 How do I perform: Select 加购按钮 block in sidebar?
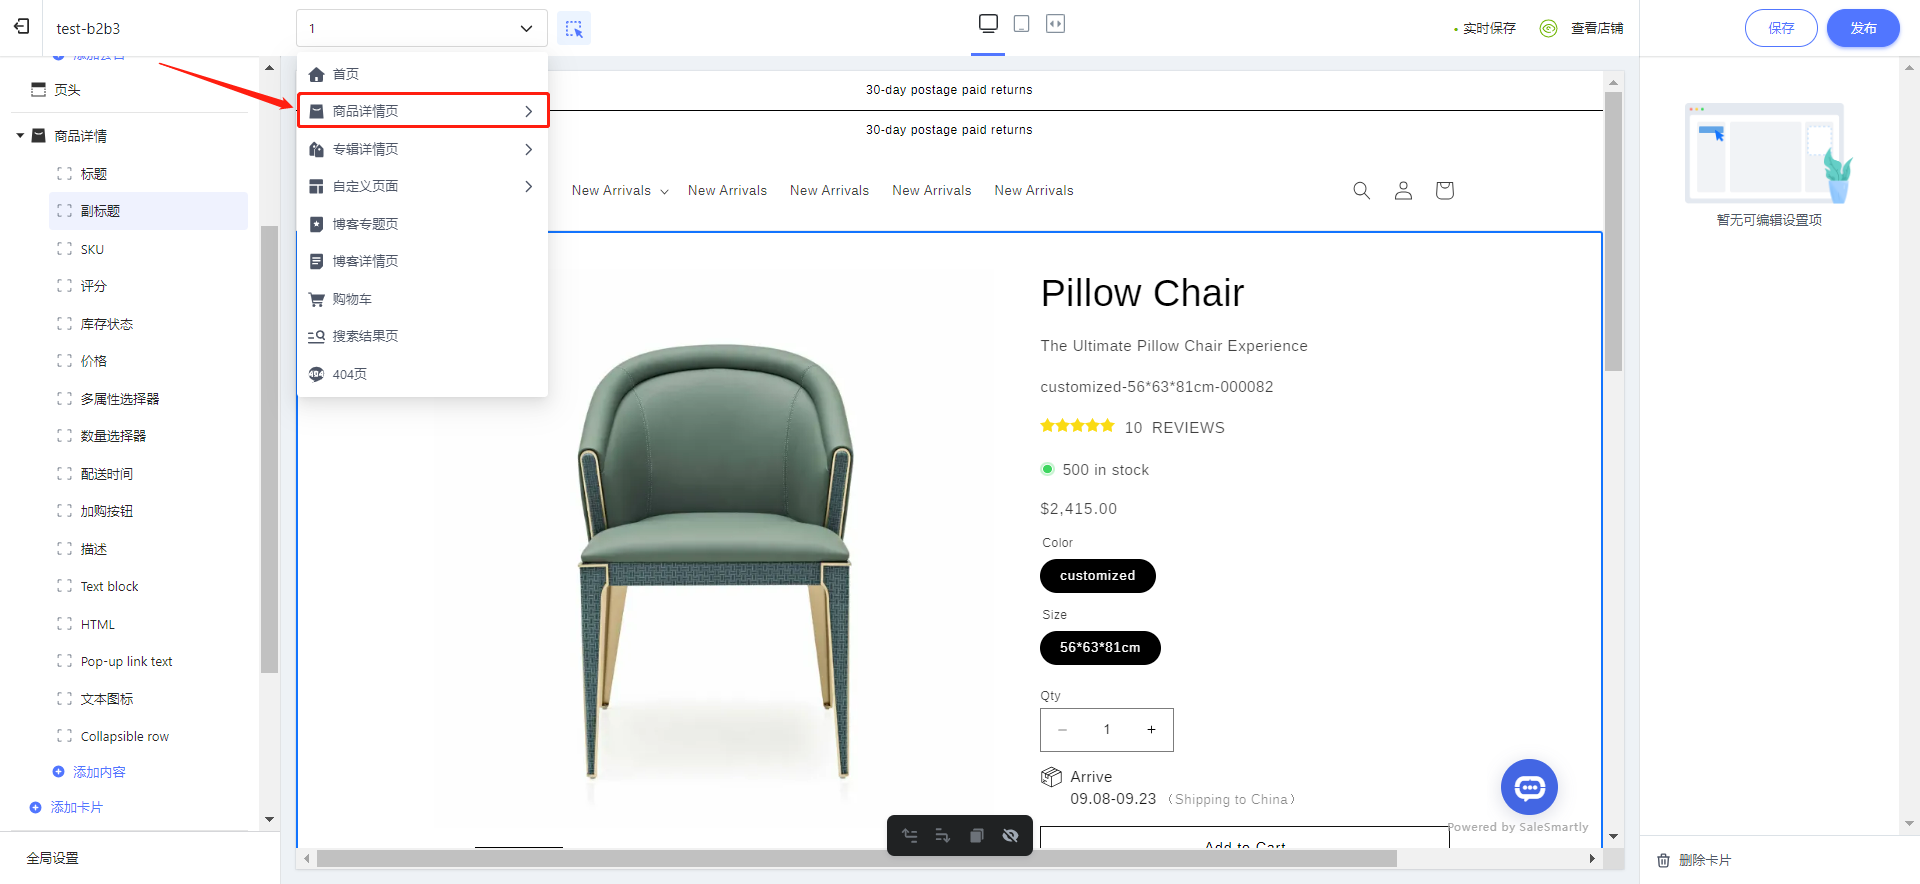click(148, 511)
